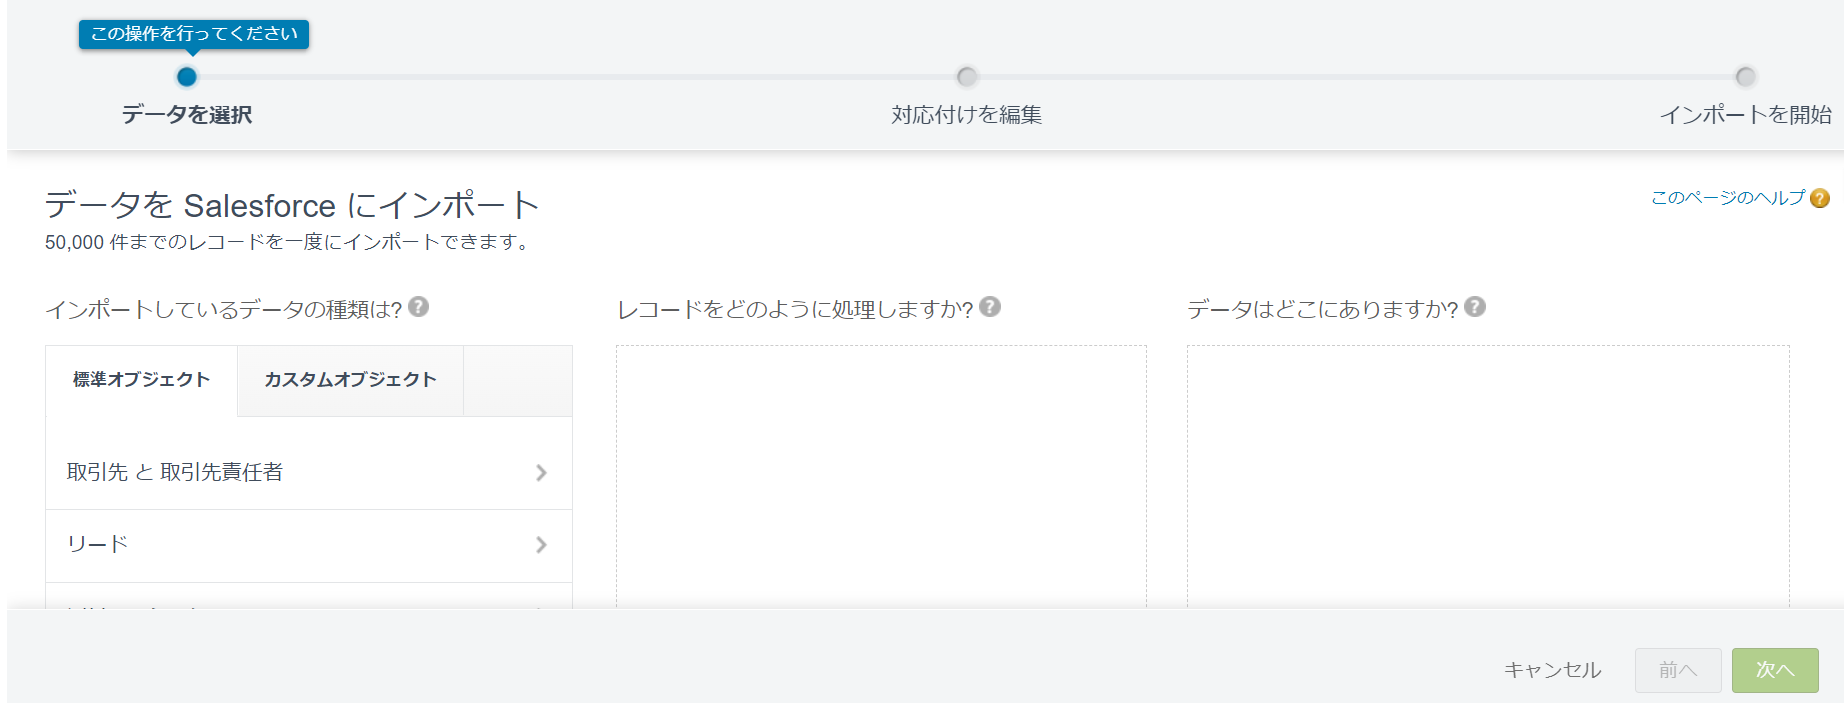Select the 'リード' object row

click(309, 545)
